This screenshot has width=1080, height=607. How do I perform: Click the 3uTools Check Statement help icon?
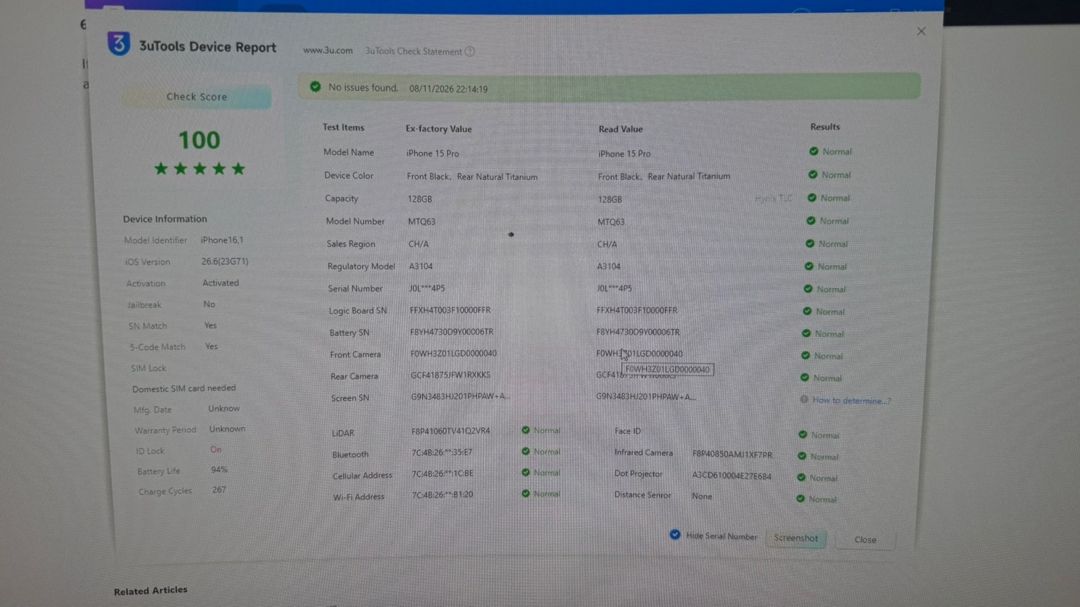[470, 51]
